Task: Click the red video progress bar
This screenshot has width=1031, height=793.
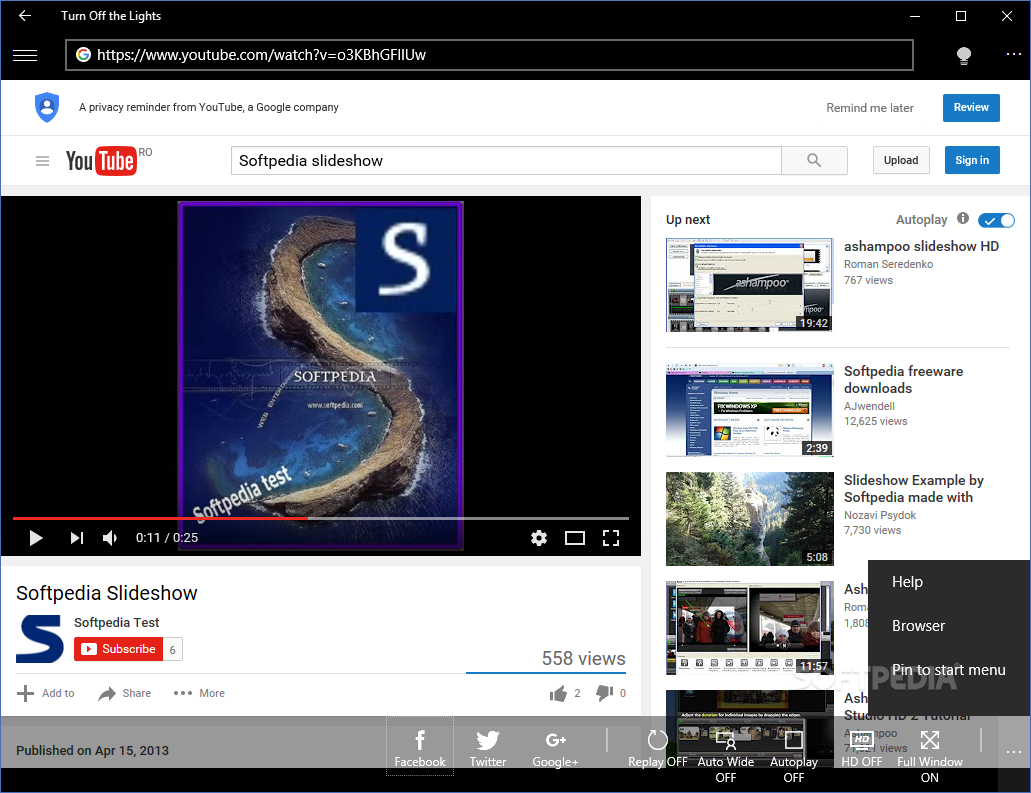Action: [x=160, y=519]
